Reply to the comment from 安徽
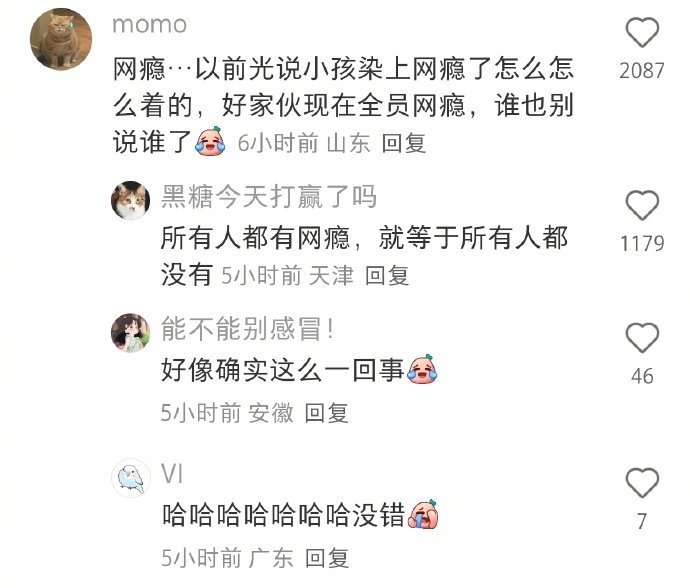This screenshot has height=588, width=690. tap(327, 413)
